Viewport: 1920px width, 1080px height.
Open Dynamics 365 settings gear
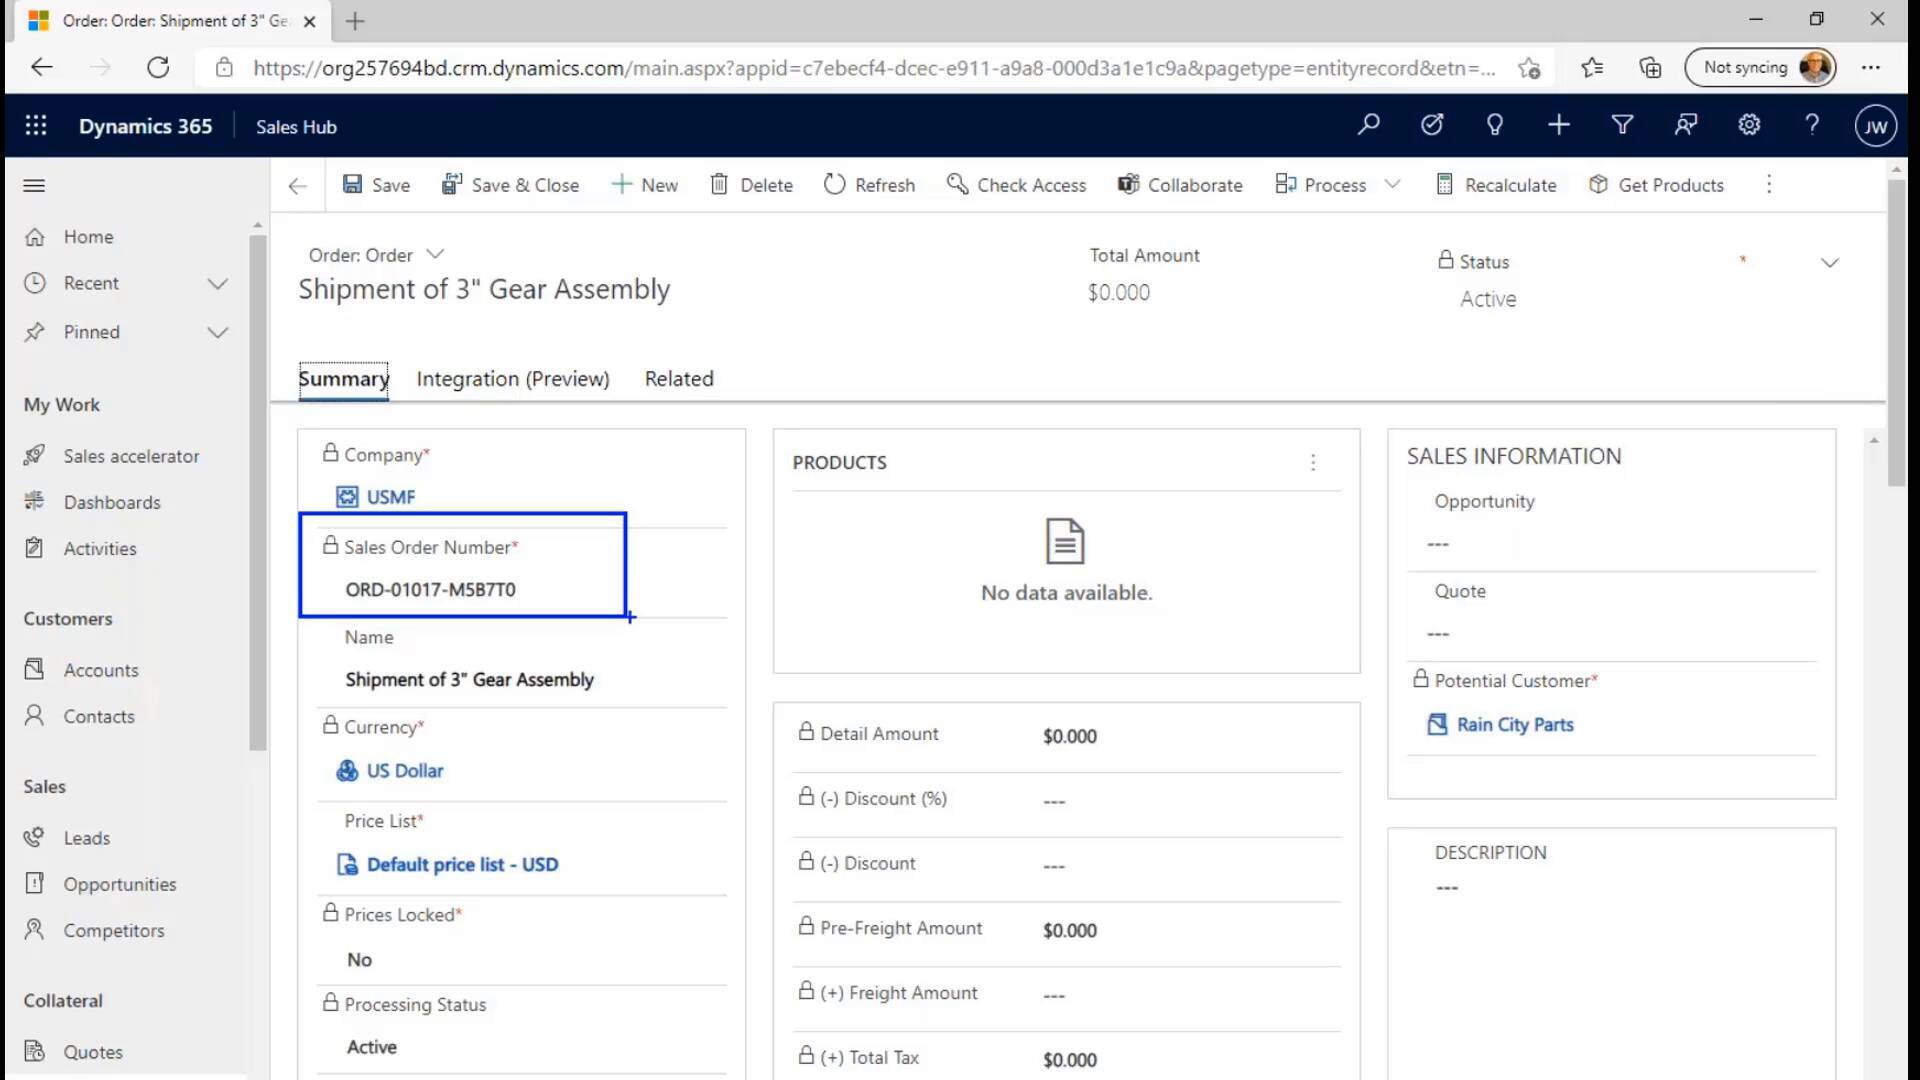(x=1749, y=124)
